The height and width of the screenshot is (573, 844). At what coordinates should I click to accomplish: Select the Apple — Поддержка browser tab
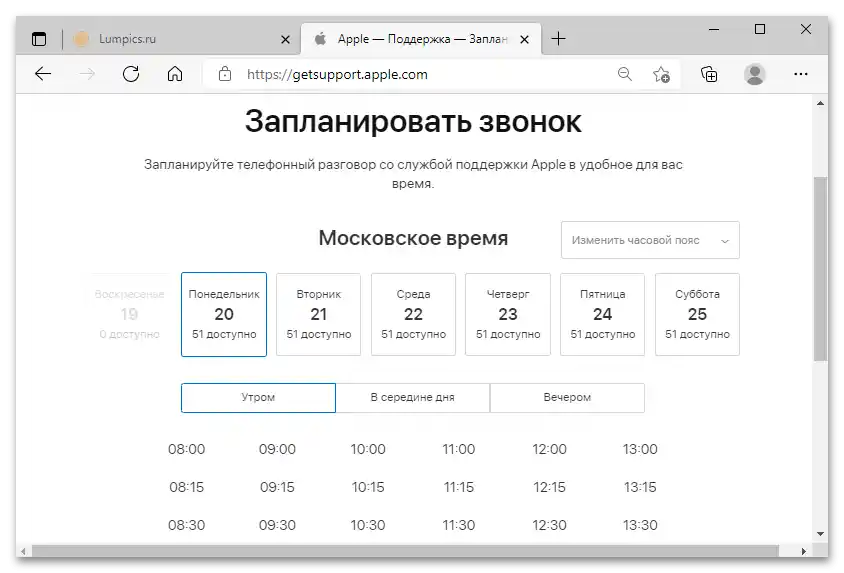[421, 39]
